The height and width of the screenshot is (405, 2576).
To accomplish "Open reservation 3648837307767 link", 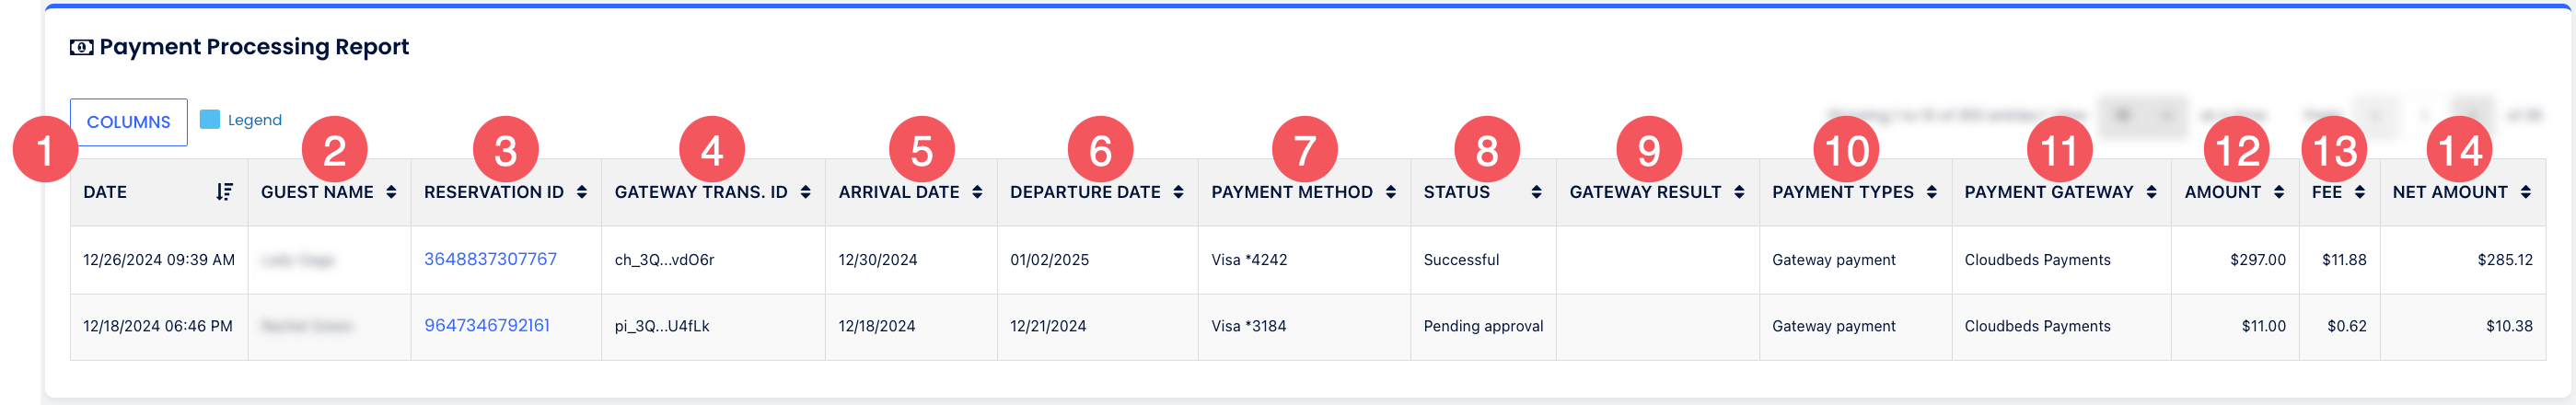I will [490, 259].
